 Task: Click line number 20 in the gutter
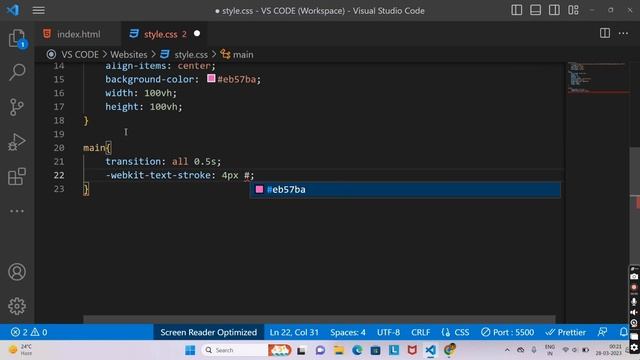(x=59, y=148)
